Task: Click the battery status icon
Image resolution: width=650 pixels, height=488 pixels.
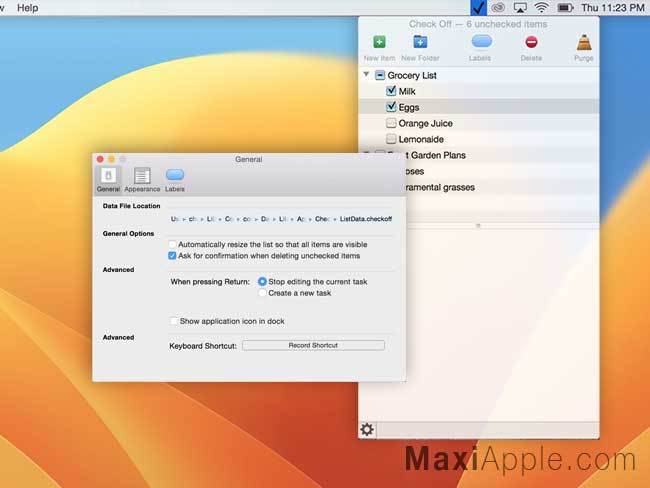Action: click(x=565, y=7)
